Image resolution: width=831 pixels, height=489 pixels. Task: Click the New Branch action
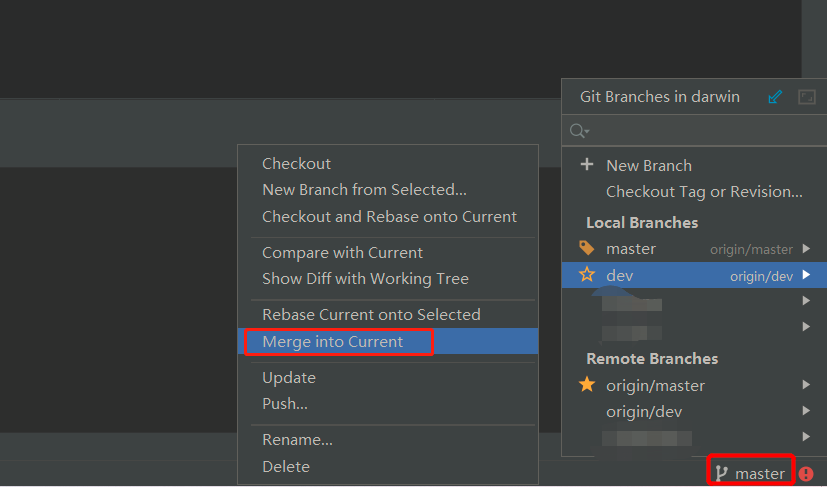649,166
